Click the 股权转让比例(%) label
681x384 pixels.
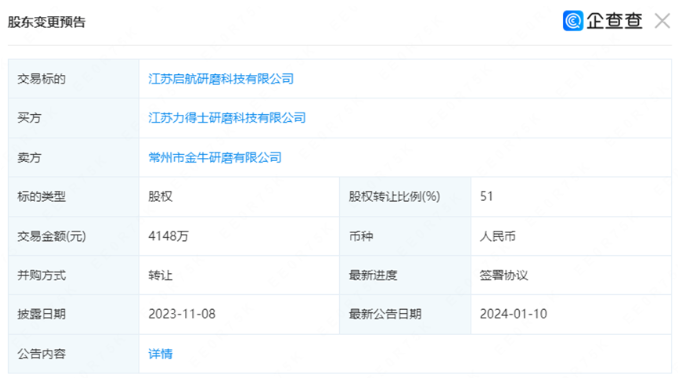(x=394, y=196)
